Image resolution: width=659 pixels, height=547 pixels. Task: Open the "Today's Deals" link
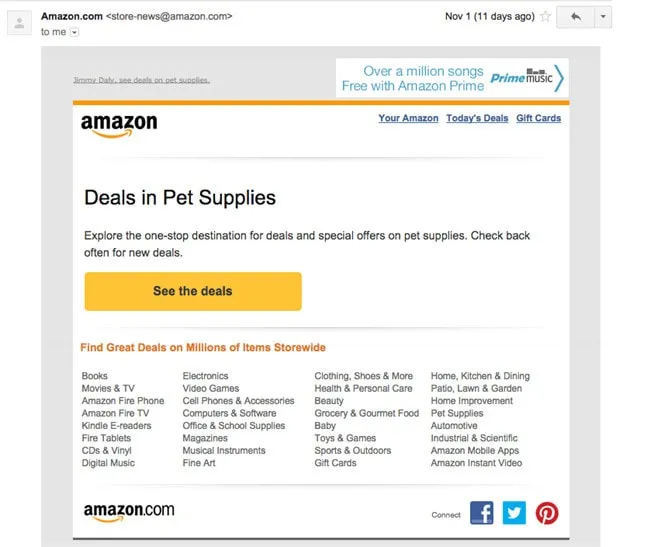click(477, 118)
